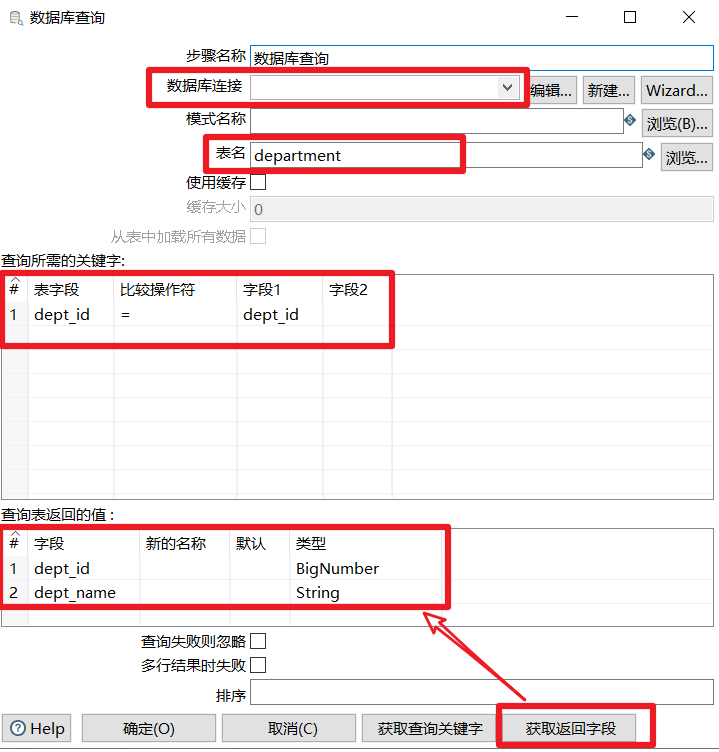This screenshot has width=719, height=752.
Task: Select dept_id row in return values table
Action: pyautogui.click(x=84, y=568)
